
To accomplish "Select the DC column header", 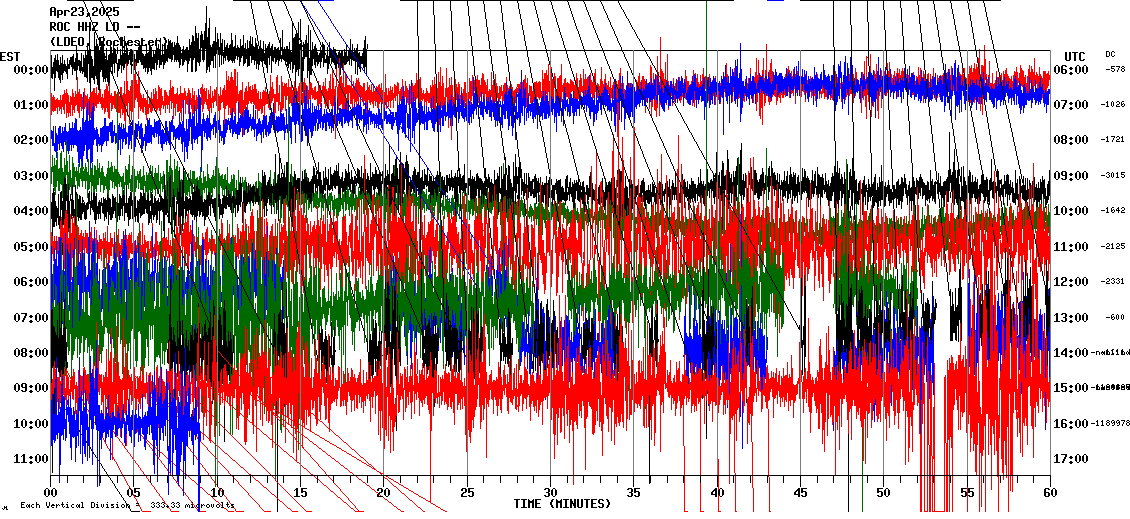I will pos(1110,54).
